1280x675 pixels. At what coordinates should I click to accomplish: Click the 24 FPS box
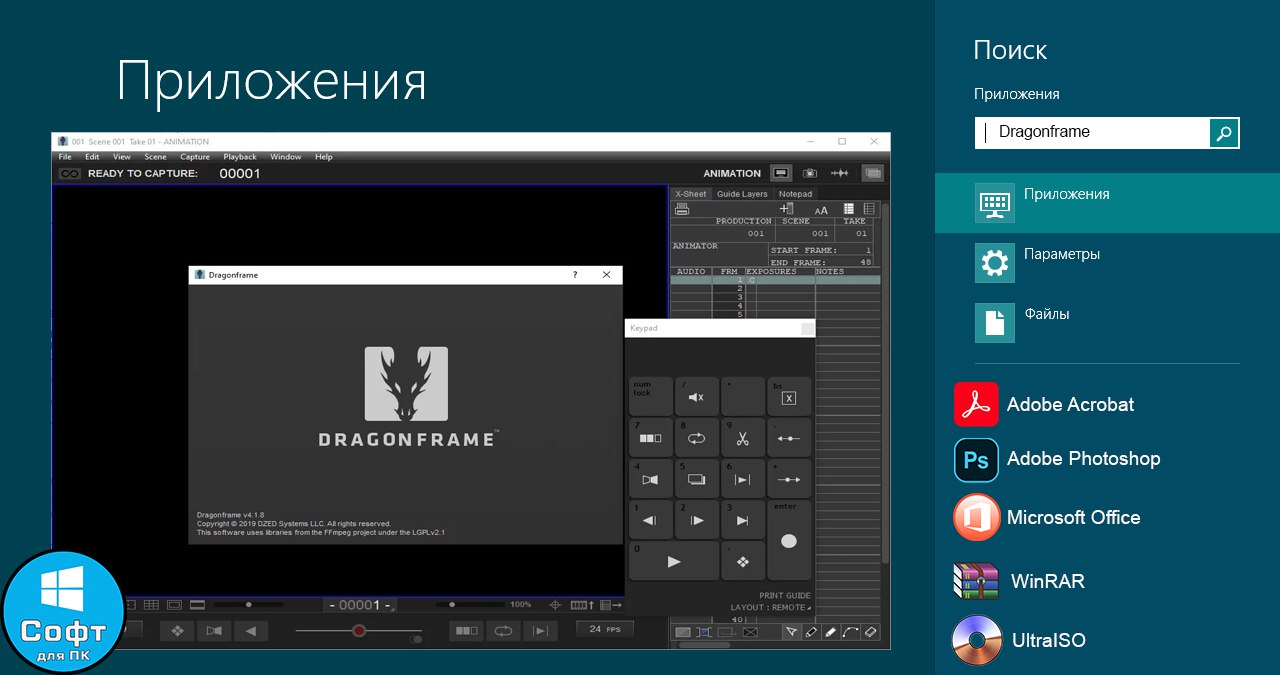coord(604,629)
